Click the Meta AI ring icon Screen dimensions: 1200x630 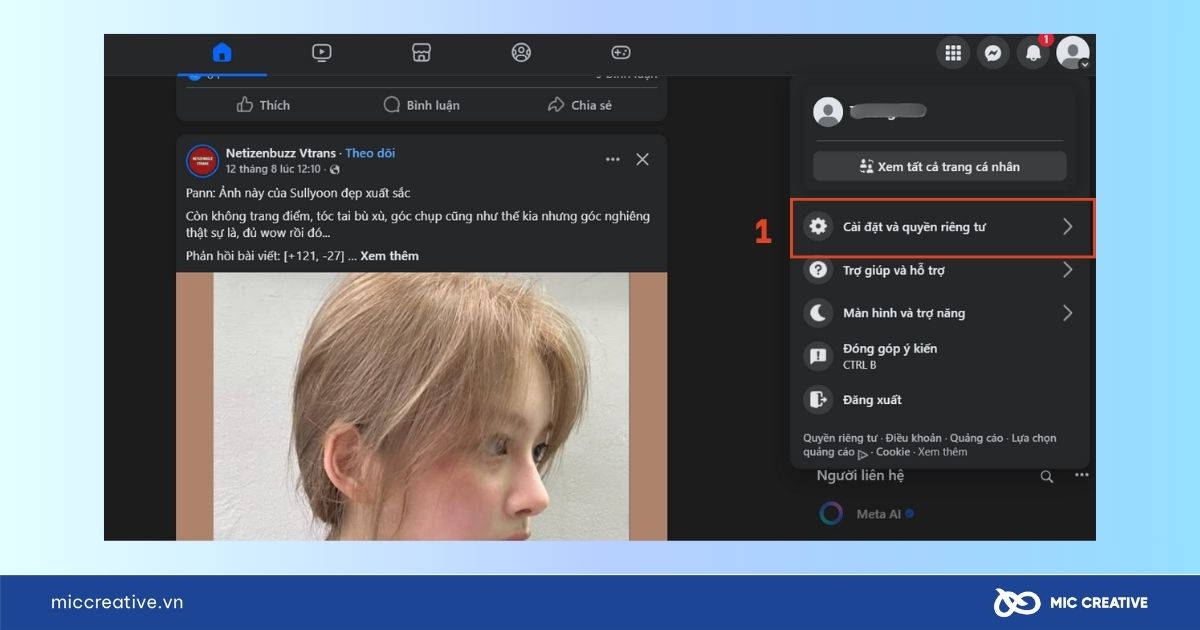831,514
